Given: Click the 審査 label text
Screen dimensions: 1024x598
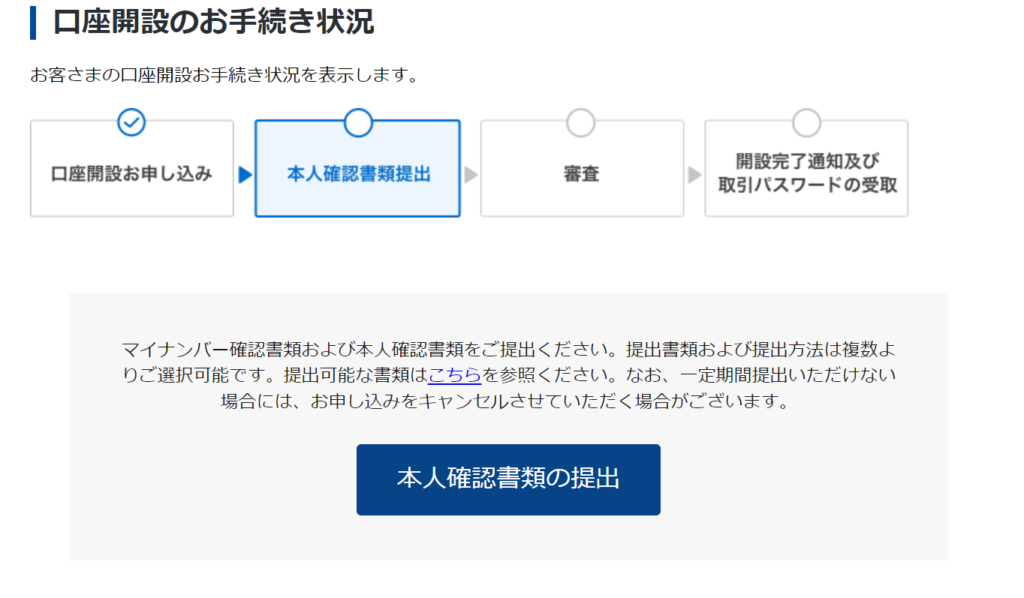Looking at the screenshot, I should pos(581,174).
